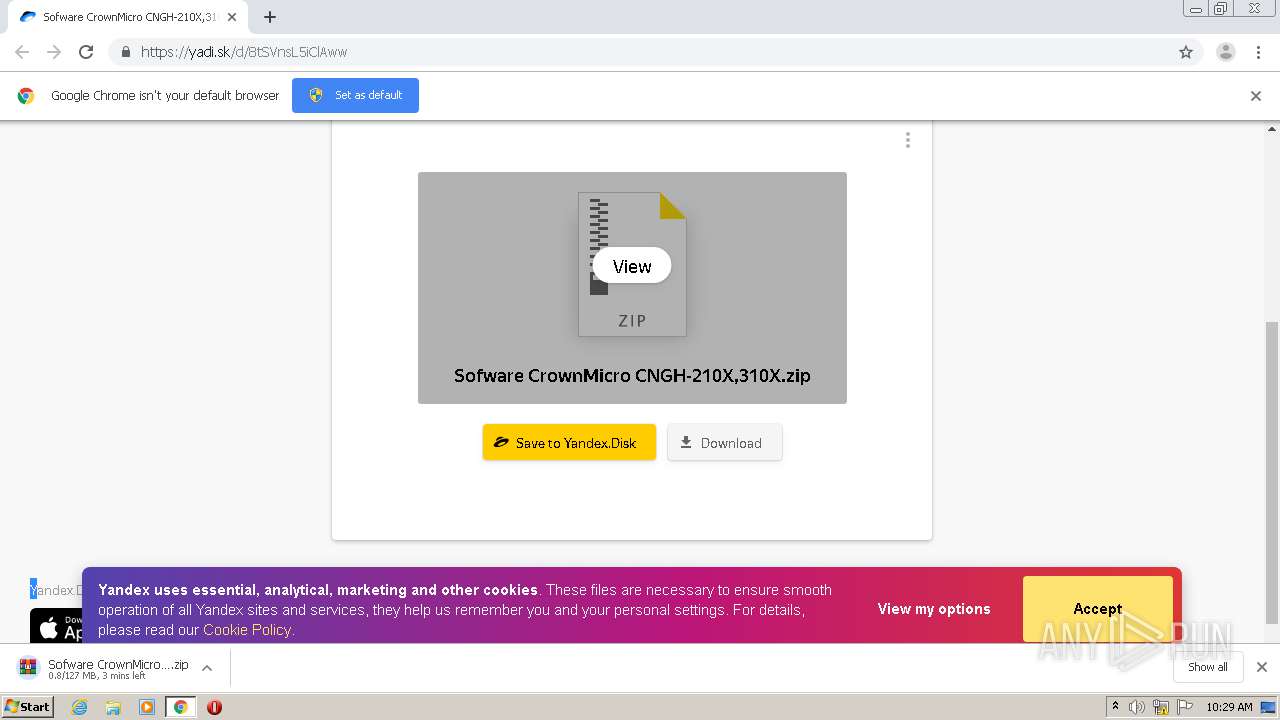Click the Chrome logo in the infobar
The image size is (1280, 720).
pos(26,96)
